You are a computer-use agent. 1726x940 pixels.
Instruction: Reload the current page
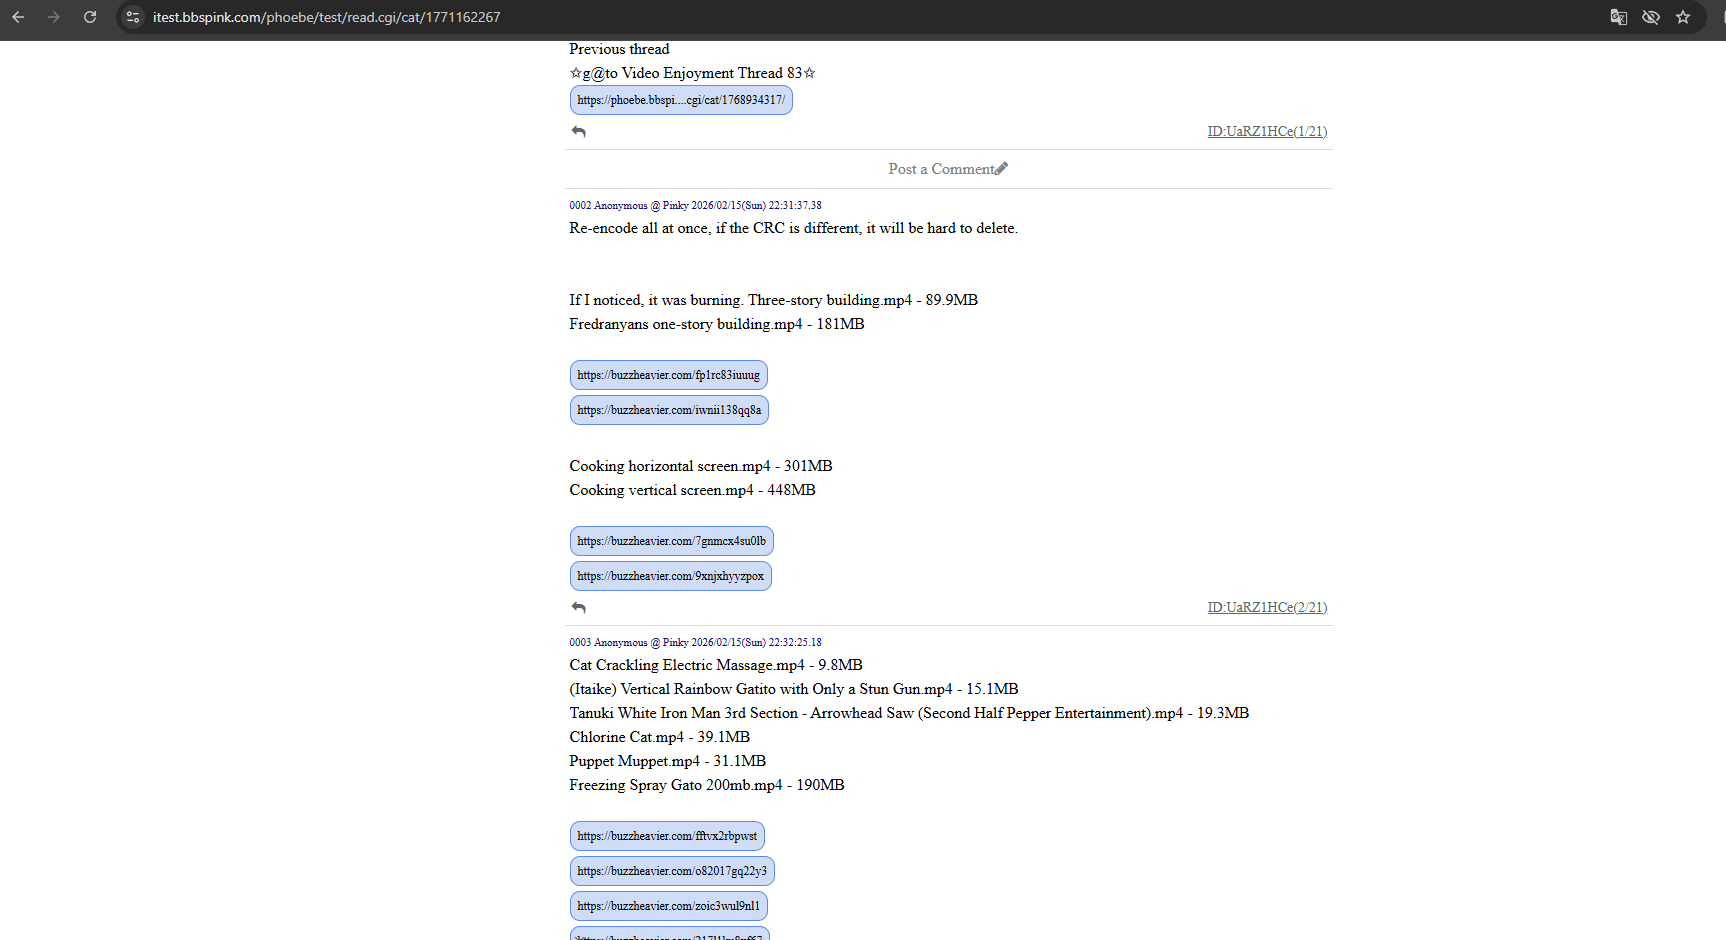click(90, 17)
